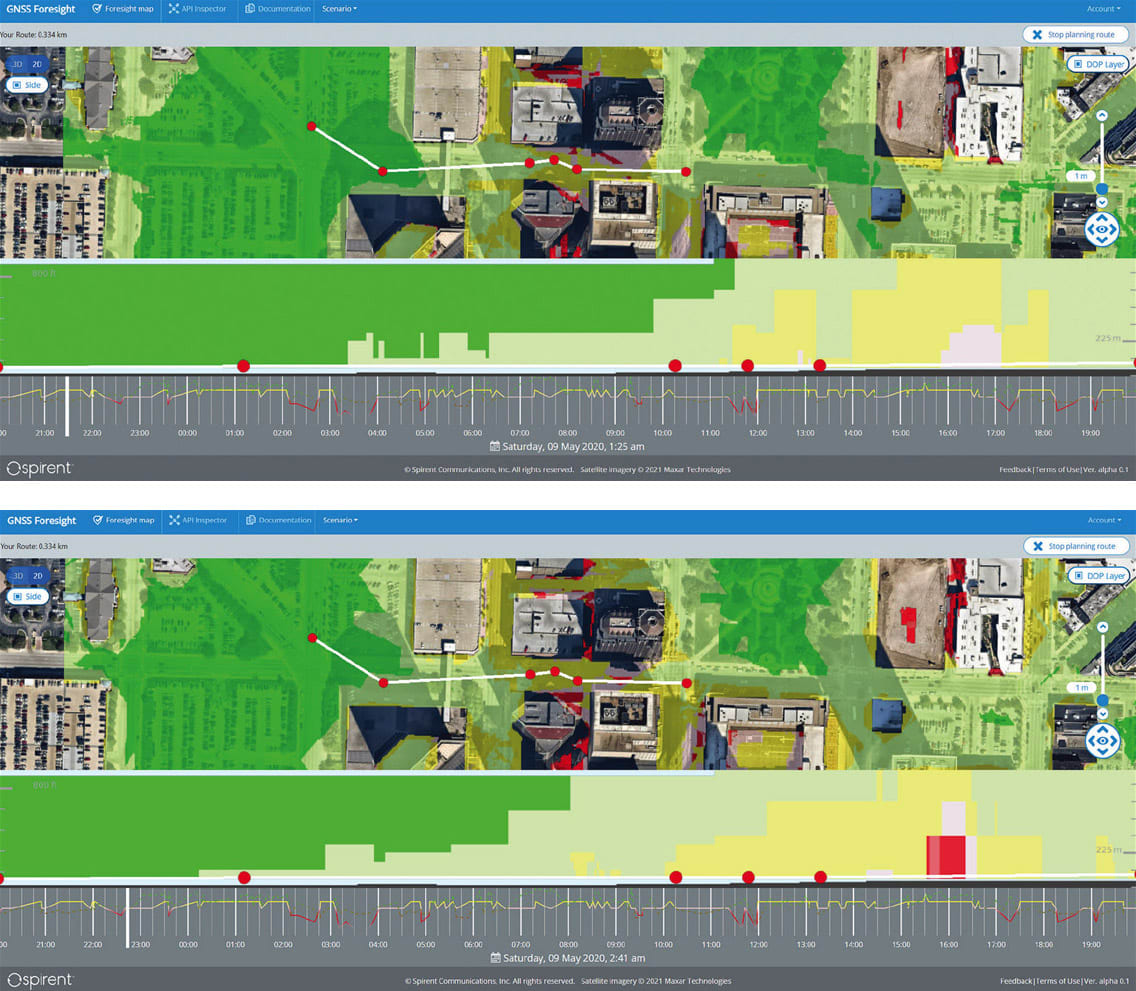
Task: Click 12:00 label on upper timeline
Action: 758,433
